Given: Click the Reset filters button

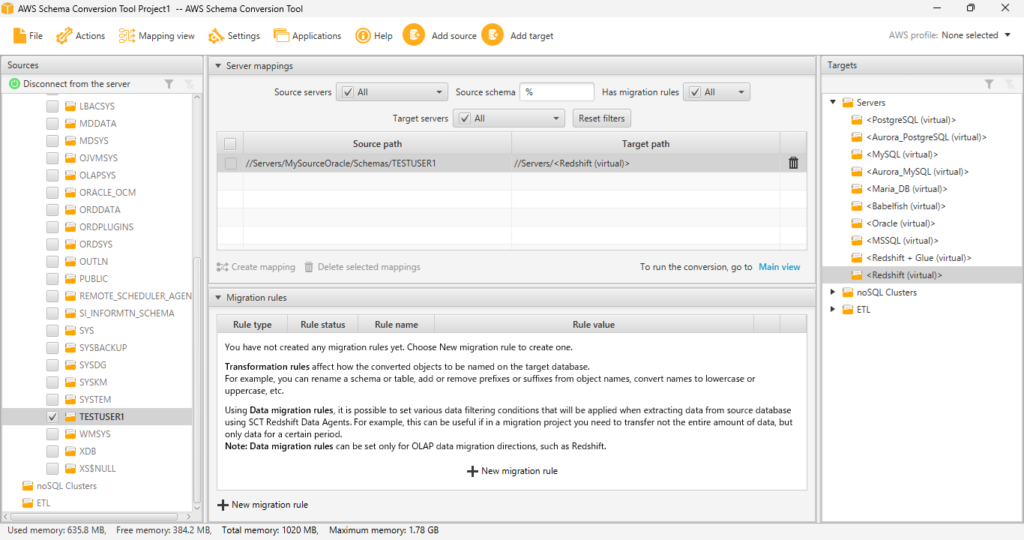Looking at the screenshot, I should 602,118.
